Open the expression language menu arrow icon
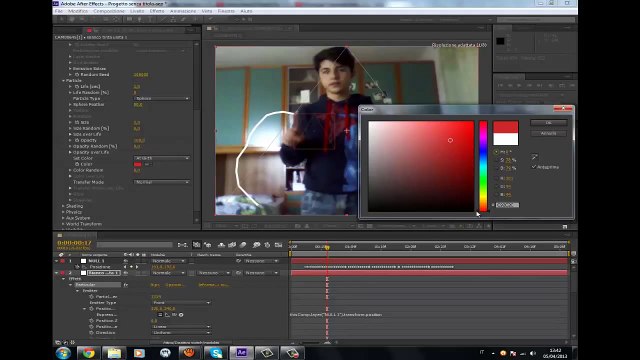Viewport: 640px width, 360px height. [181, 315]
